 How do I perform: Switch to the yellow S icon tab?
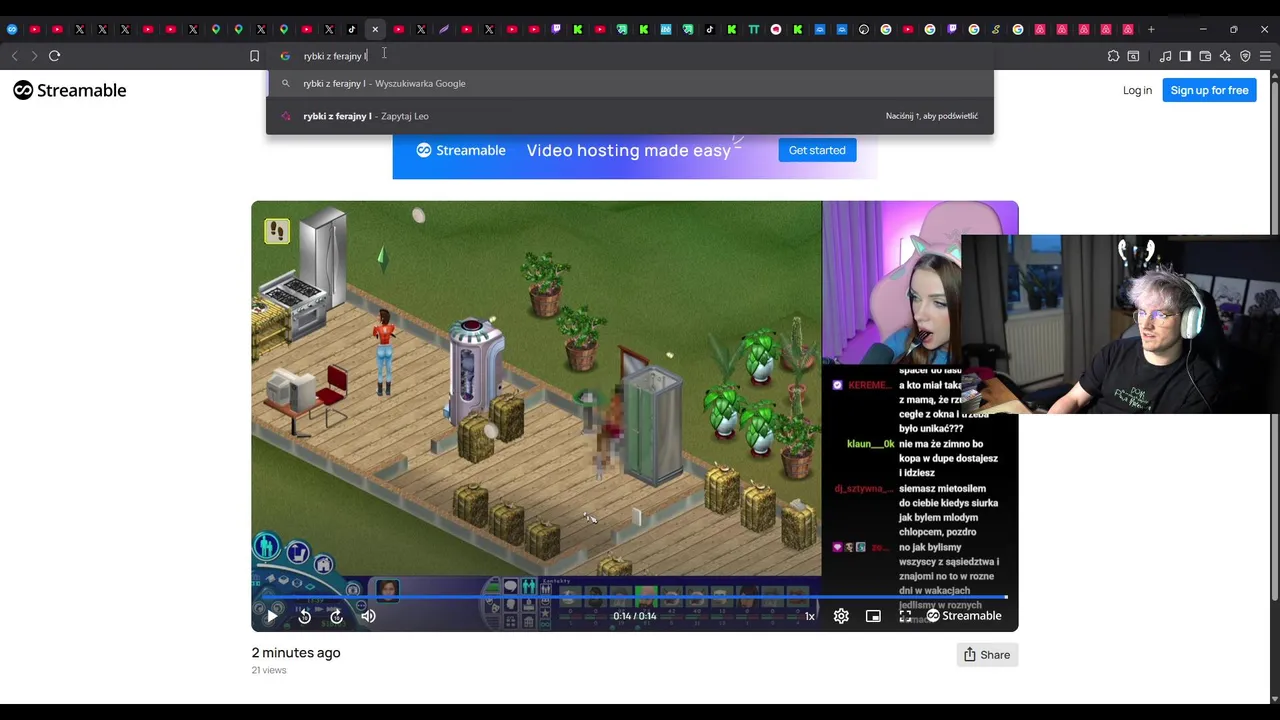point(996,29)
